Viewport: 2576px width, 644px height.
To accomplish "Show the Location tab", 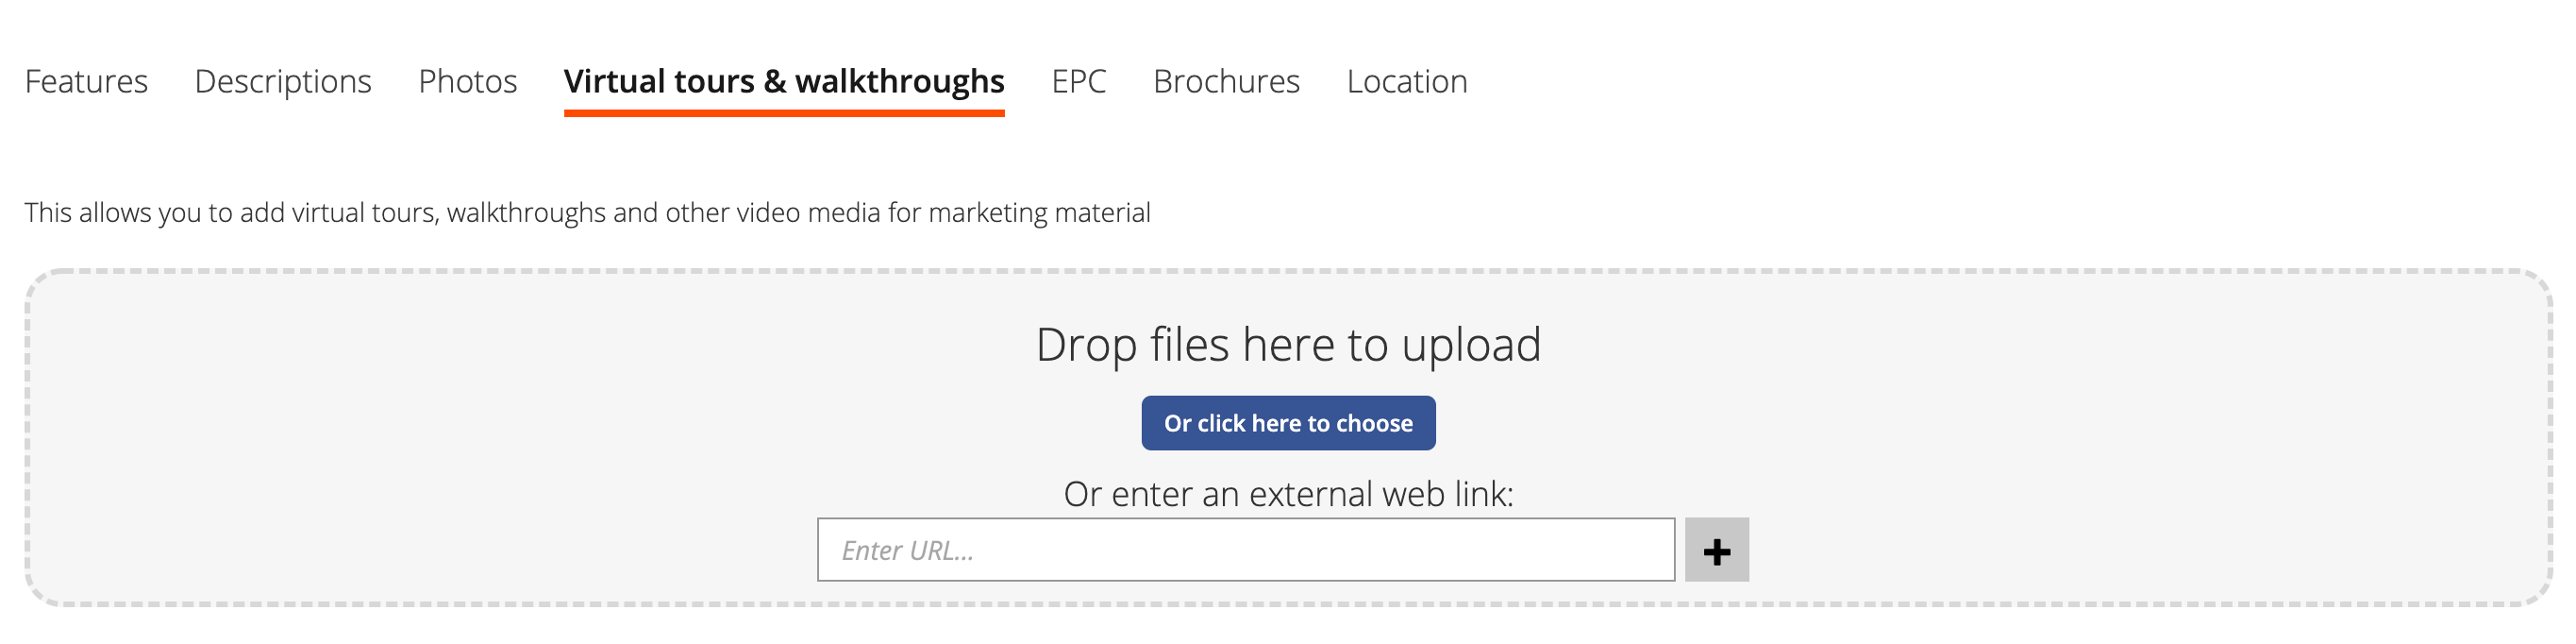I will 1407,81.
